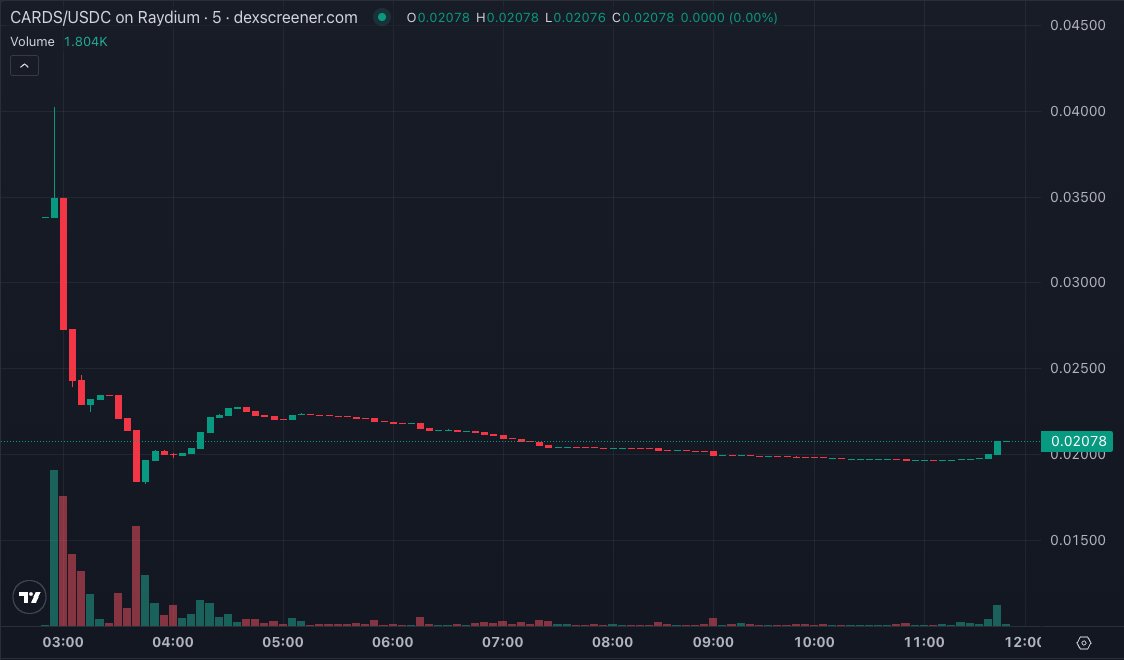Click the 05:00 time axis label

point(282,642)
